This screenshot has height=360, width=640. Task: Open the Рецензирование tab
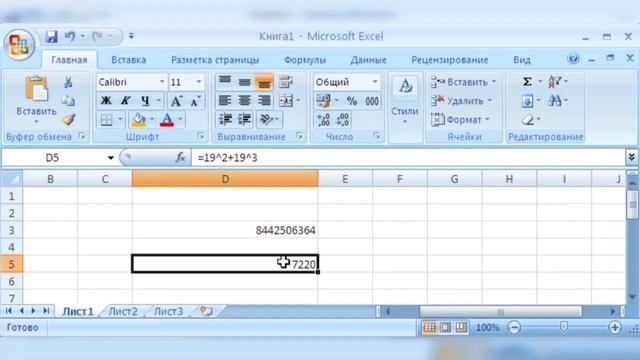(x=449, y=60)
